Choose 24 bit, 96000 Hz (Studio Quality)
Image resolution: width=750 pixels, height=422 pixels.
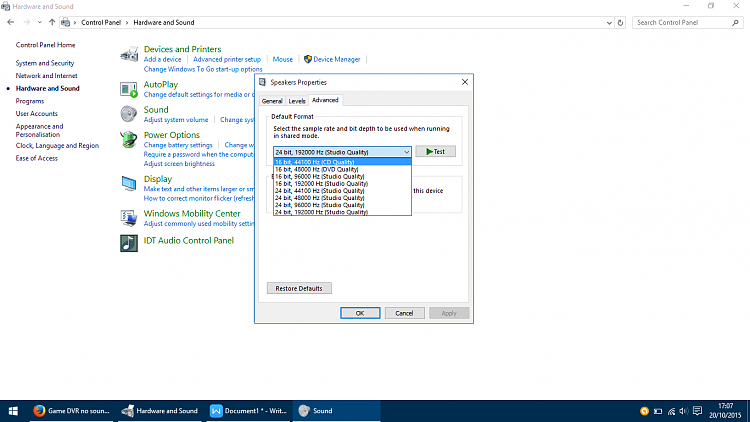342,205
